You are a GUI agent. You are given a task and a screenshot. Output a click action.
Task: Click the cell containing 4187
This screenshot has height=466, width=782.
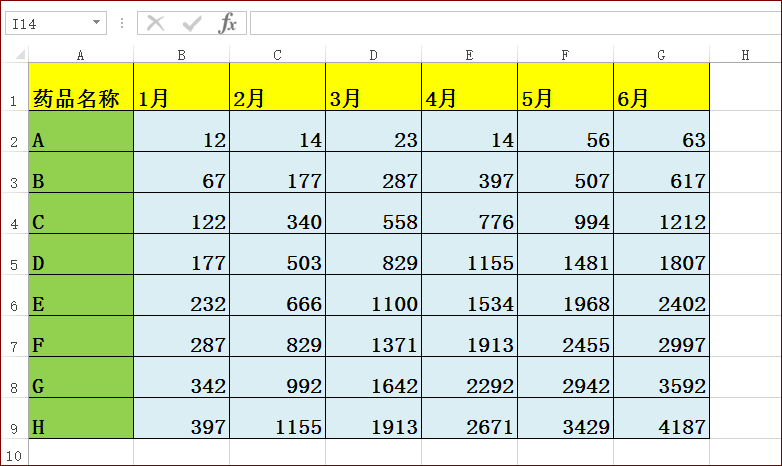point(661,418)
